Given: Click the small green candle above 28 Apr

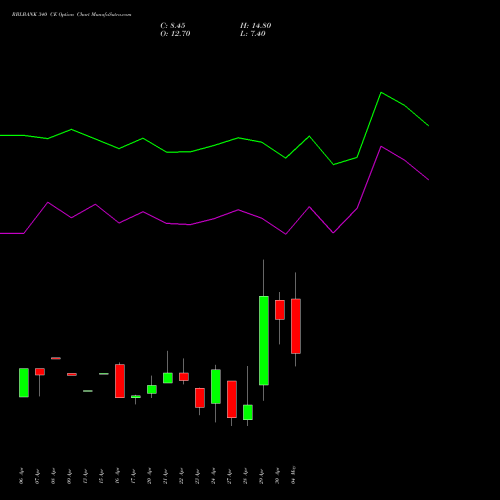Looking at the screenshot, I should click(x=248, y=412).
